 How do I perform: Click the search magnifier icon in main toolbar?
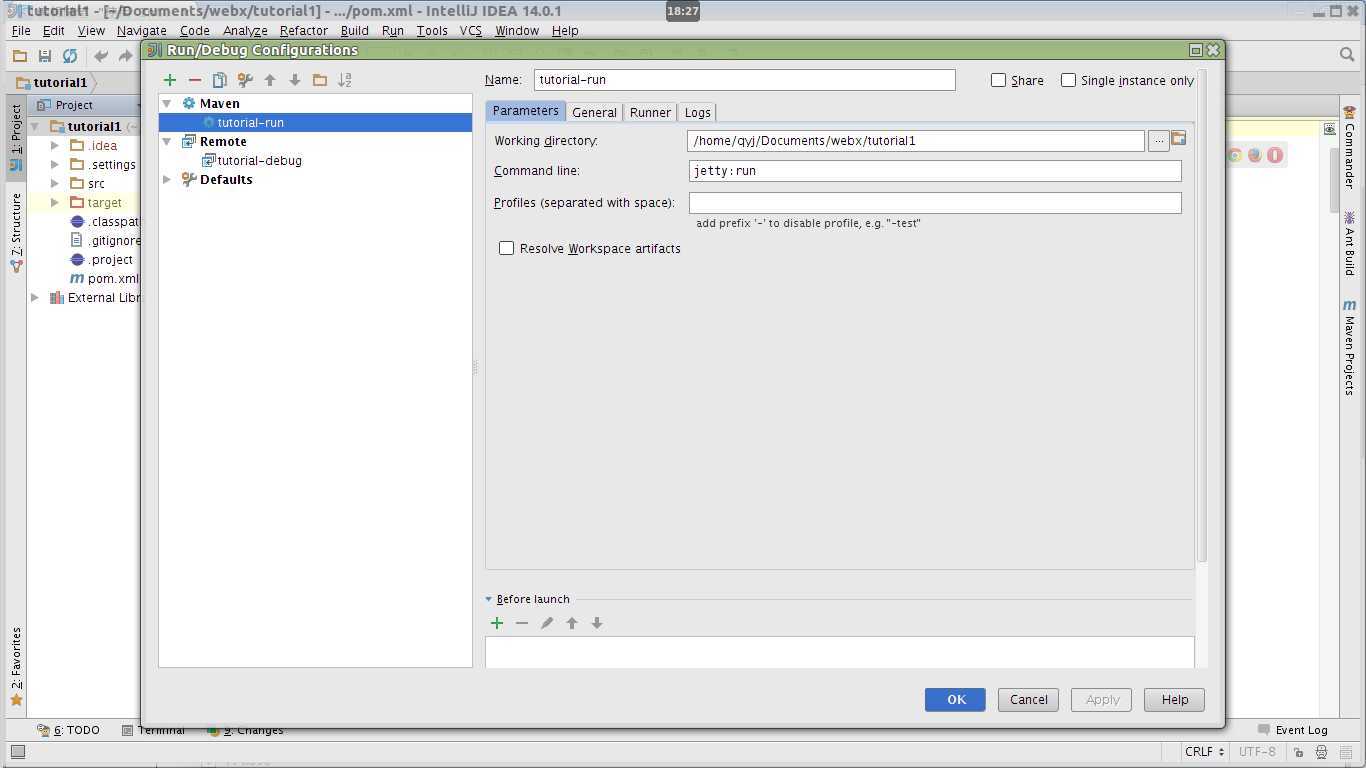pos(1347,55)
